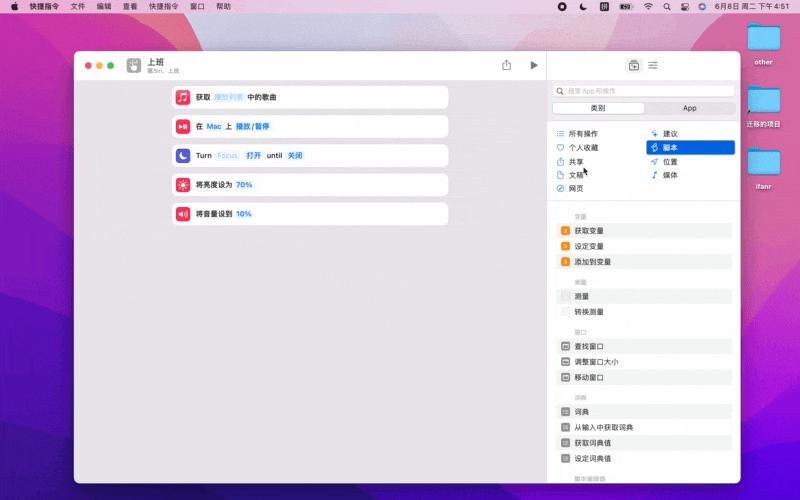Click the music note icon on the first action
The image size is (800, 500).
click(183, 97)
